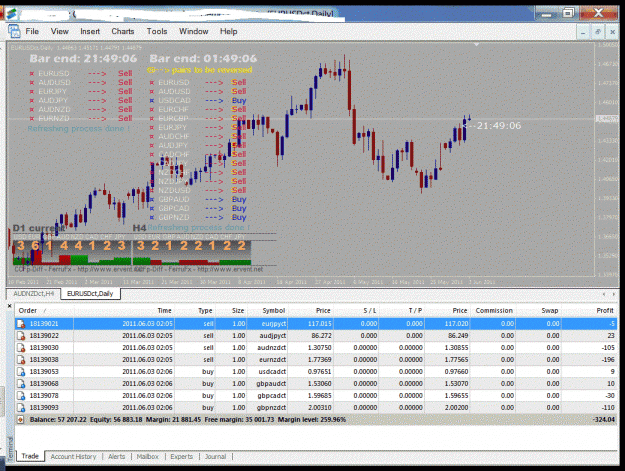Minimize the inner chart window
625x471 pixels.
point(583,32)
